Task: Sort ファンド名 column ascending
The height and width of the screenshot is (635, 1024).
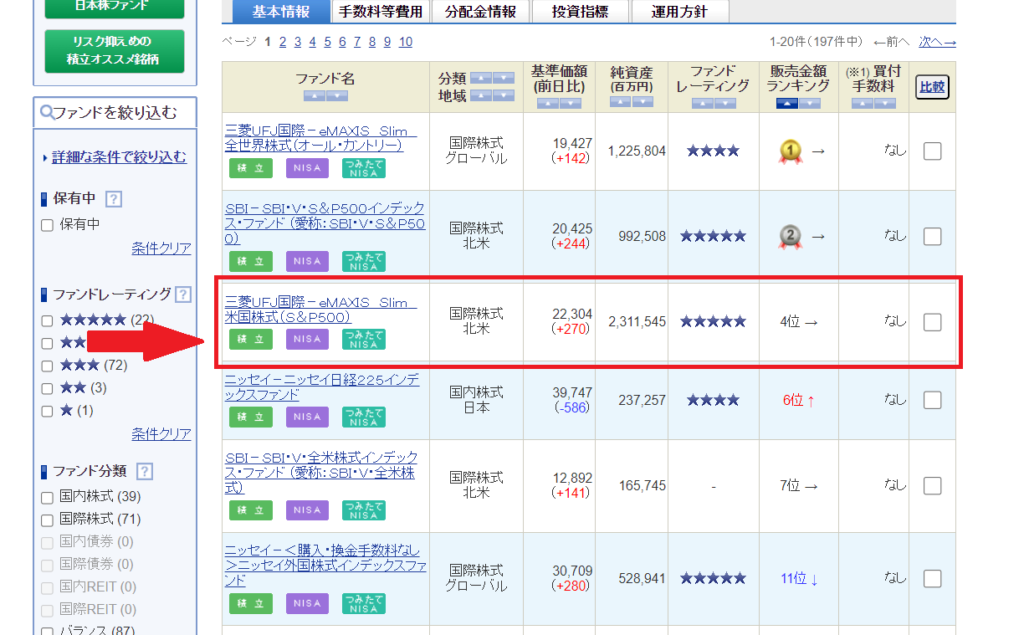Action: (x=314, y=96)
